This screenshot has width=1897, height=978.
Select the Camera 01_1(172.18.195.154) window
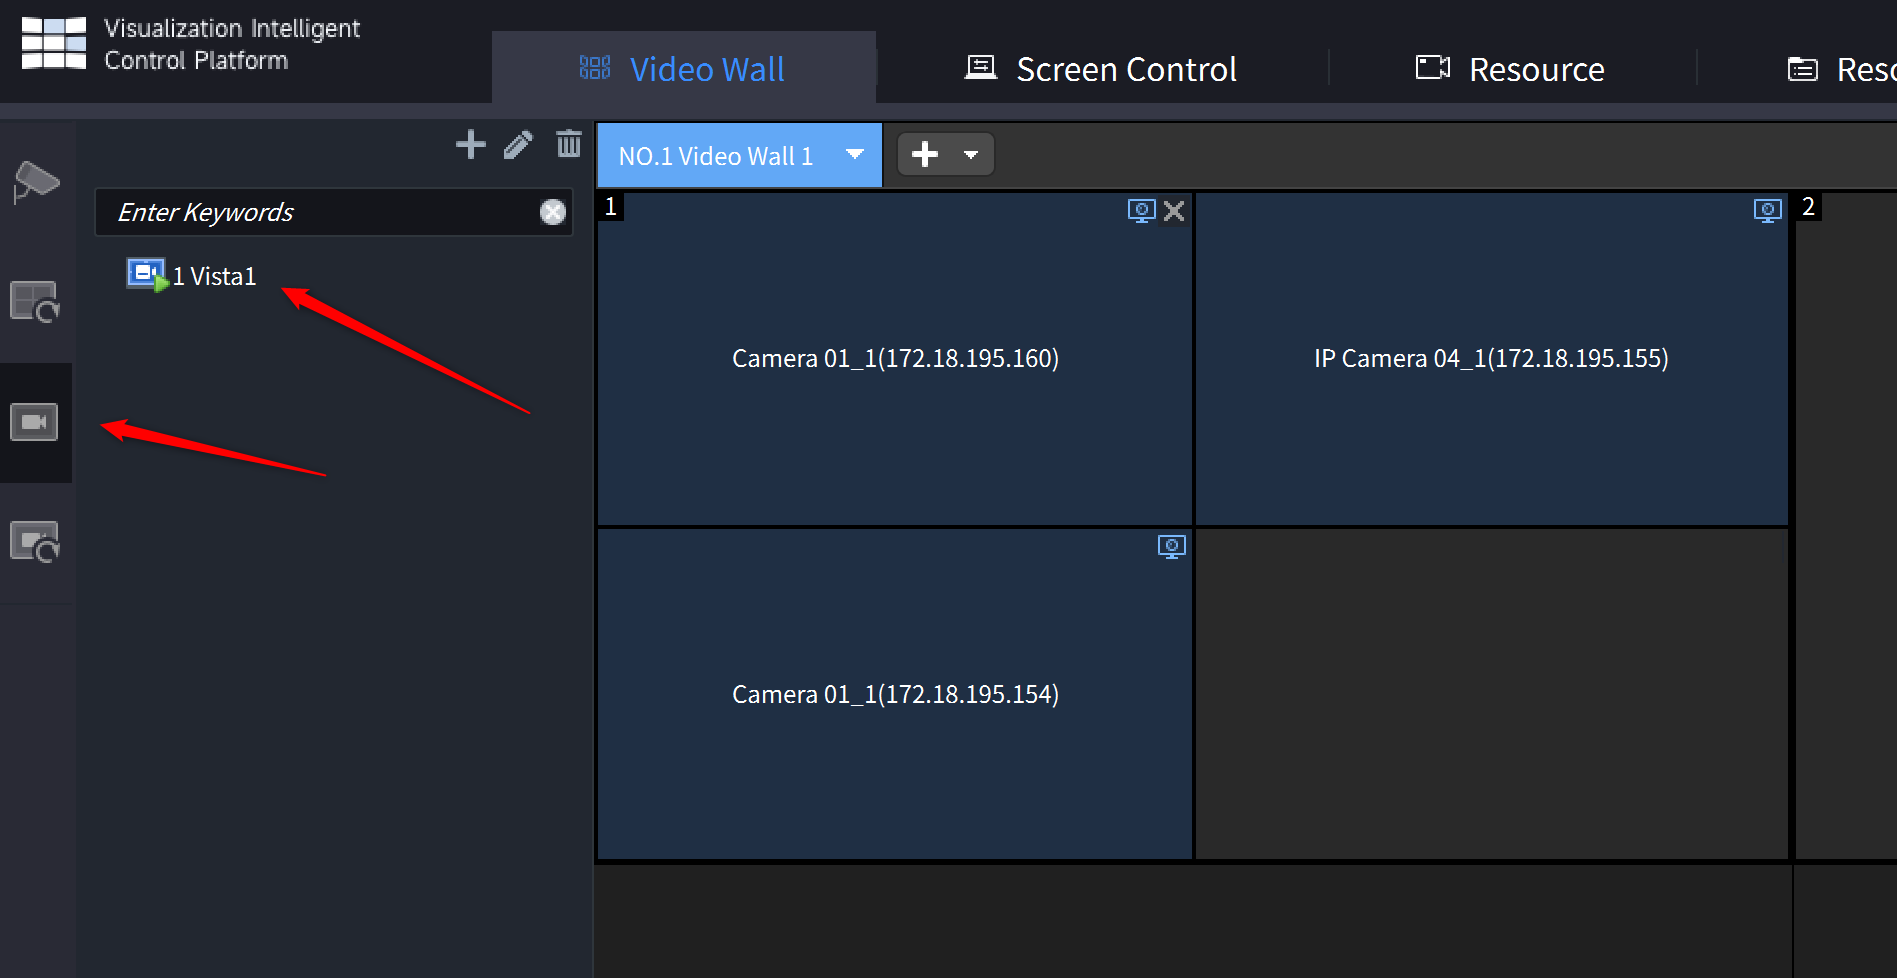click(x=895, y=694)
